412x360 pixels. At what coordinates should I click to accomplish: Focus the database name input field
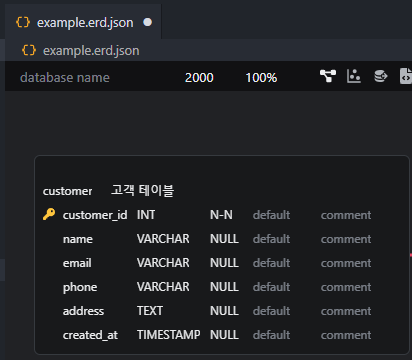[x=65, y=77]
